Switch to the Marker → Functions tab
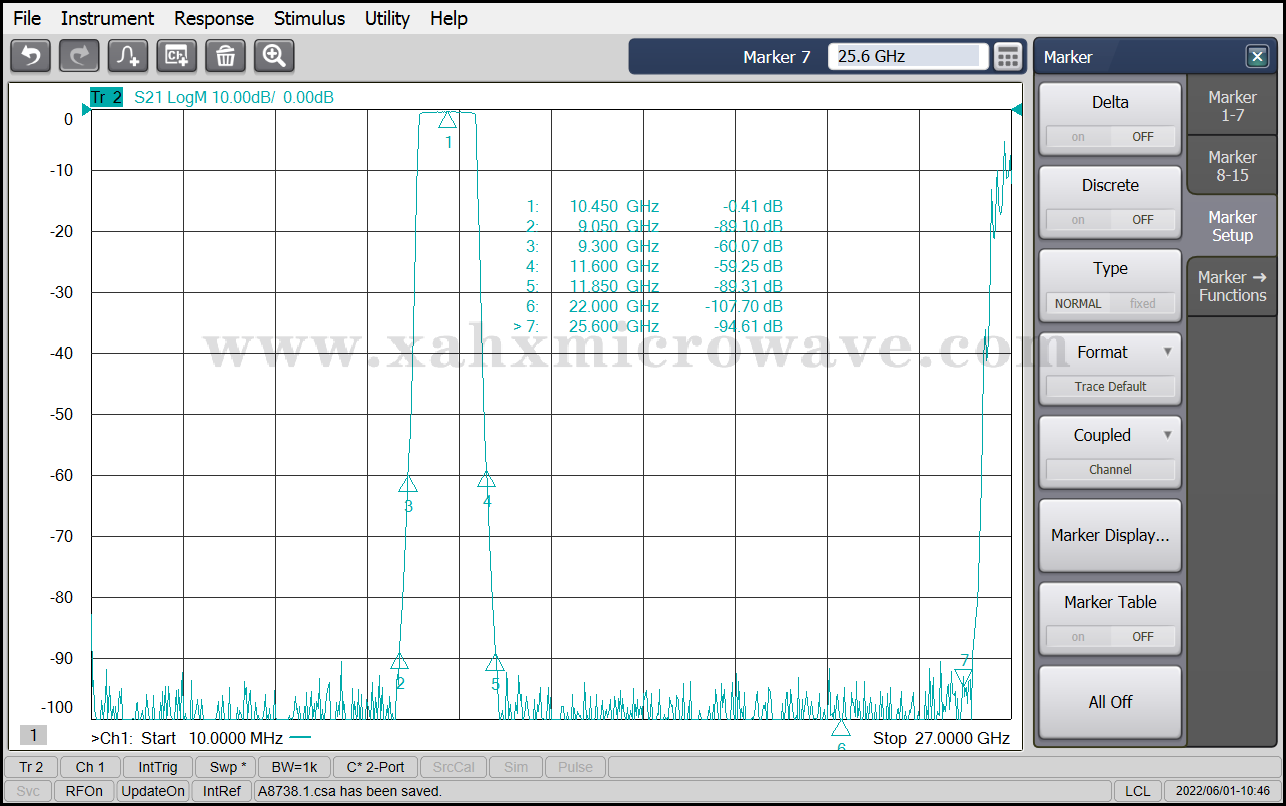Viewport: 1286px width, 806px height. pyautogui.click(x=1232, y=286)
